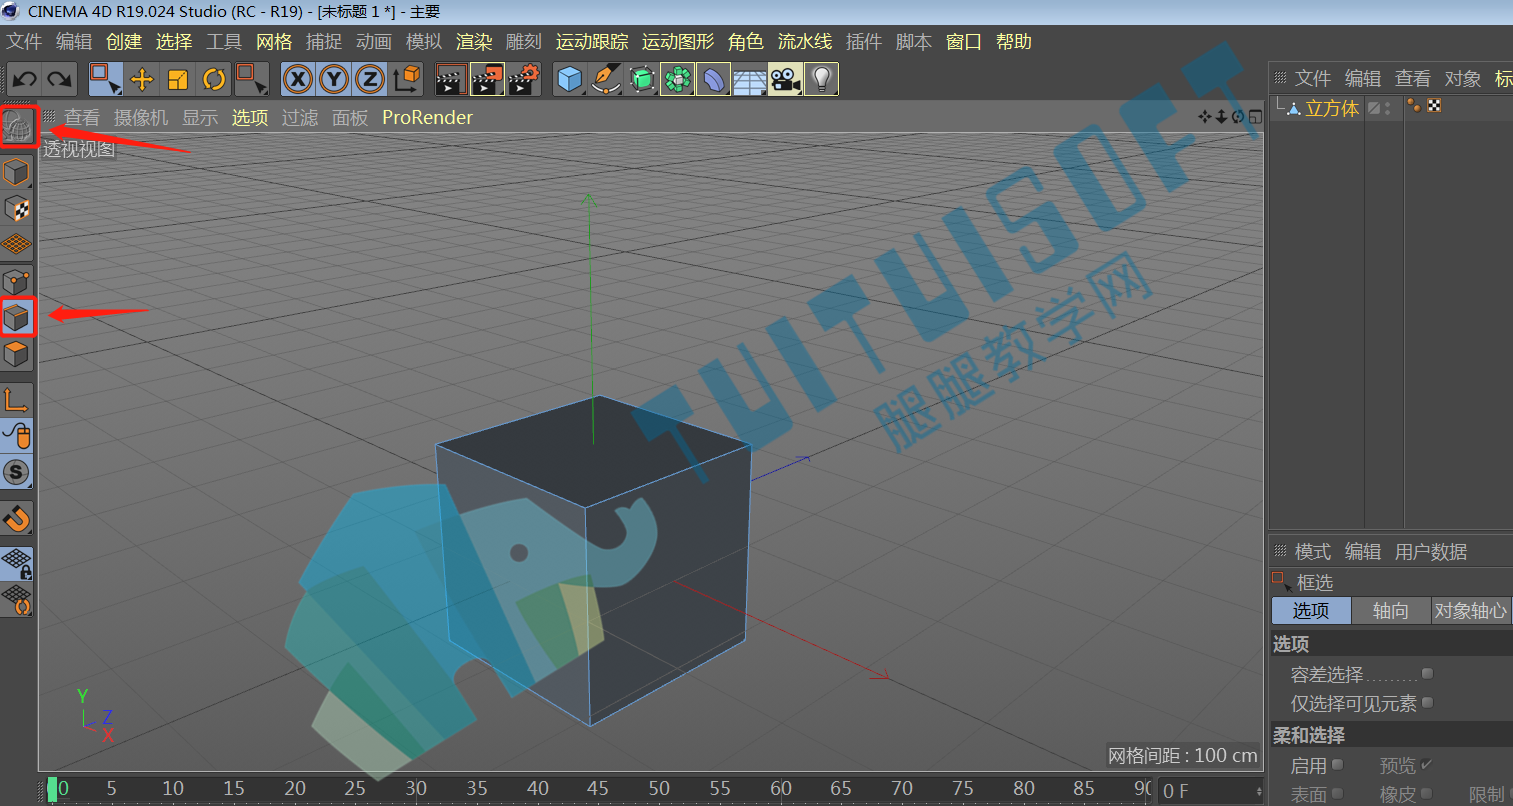Toggle the 启用 soft selection checkbox
Image resolution: width=1513 pixels, height=806 pixels.
click(1337, 765)
